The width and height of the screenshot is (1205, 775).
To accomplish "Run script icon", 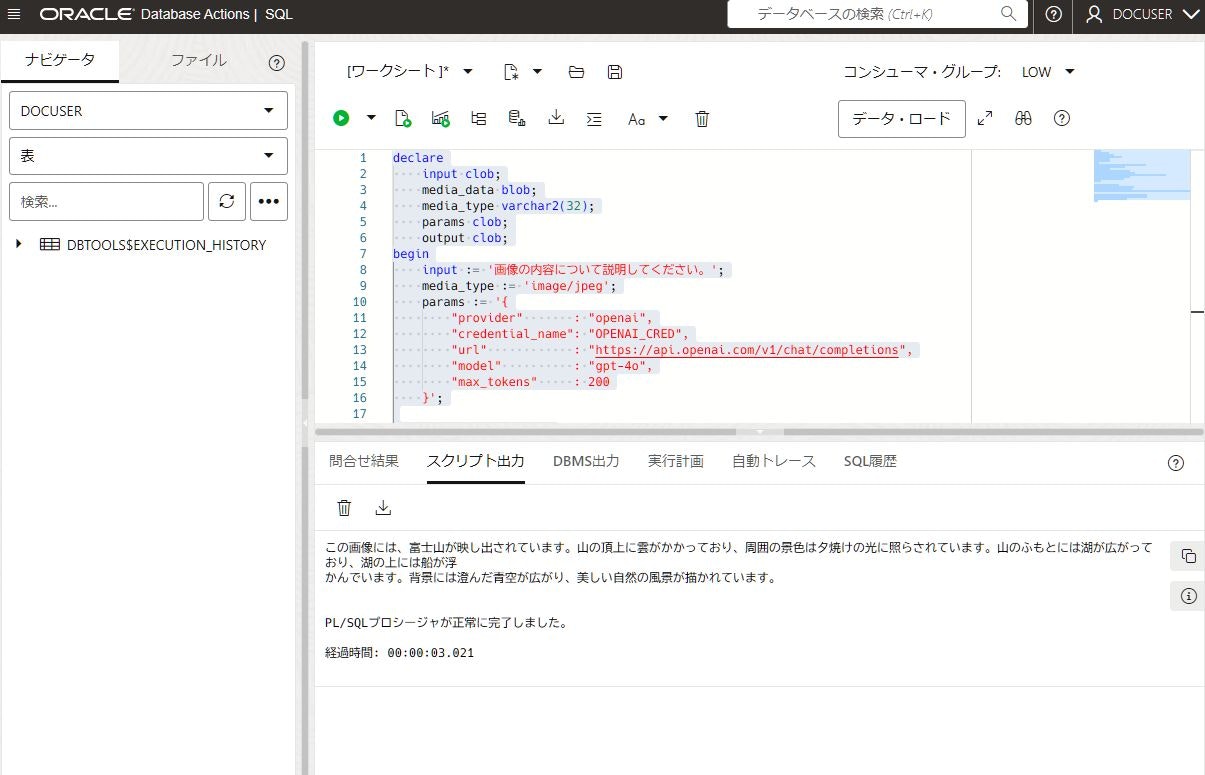I will pyautogui.click(x=403, y=118).
